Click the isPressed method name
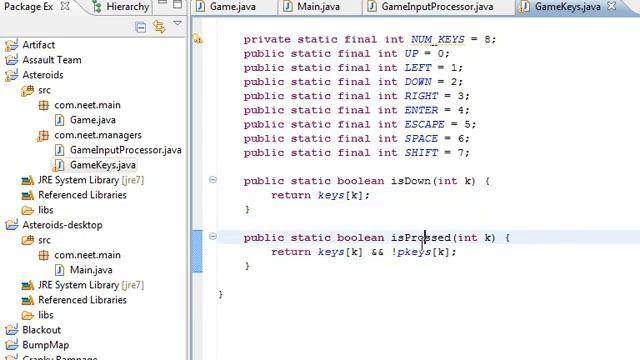 (x=421, y=238)
